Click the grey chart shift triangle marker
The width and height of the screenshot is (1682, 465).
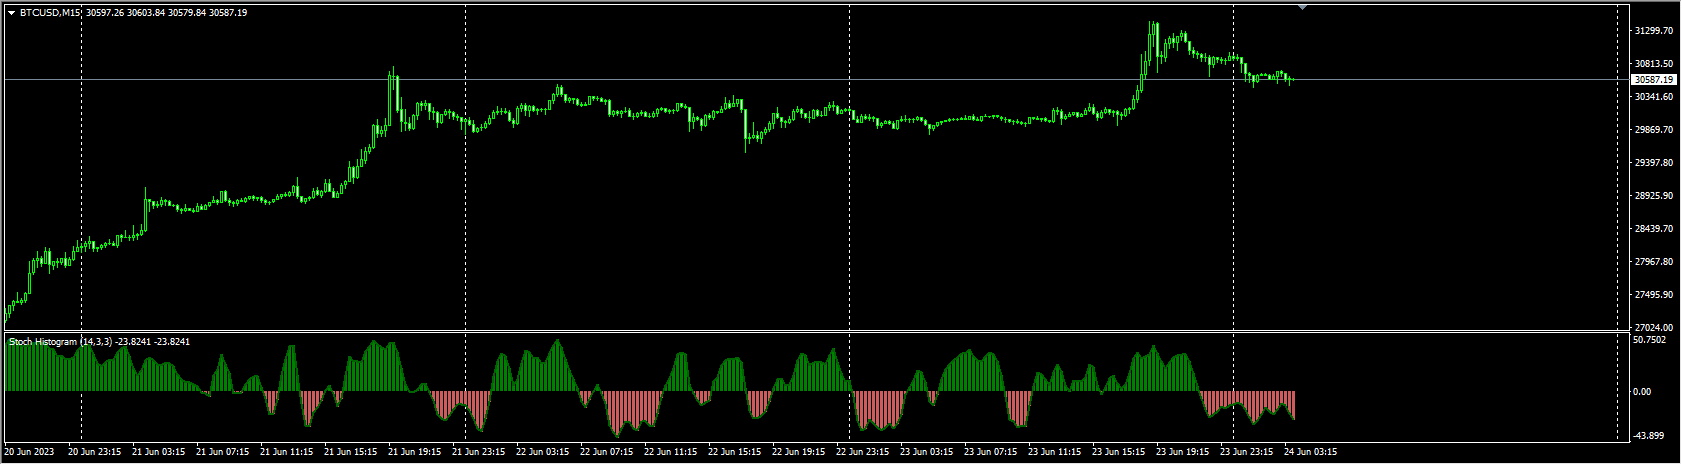pyautogui.click(x=1302, y=7)
